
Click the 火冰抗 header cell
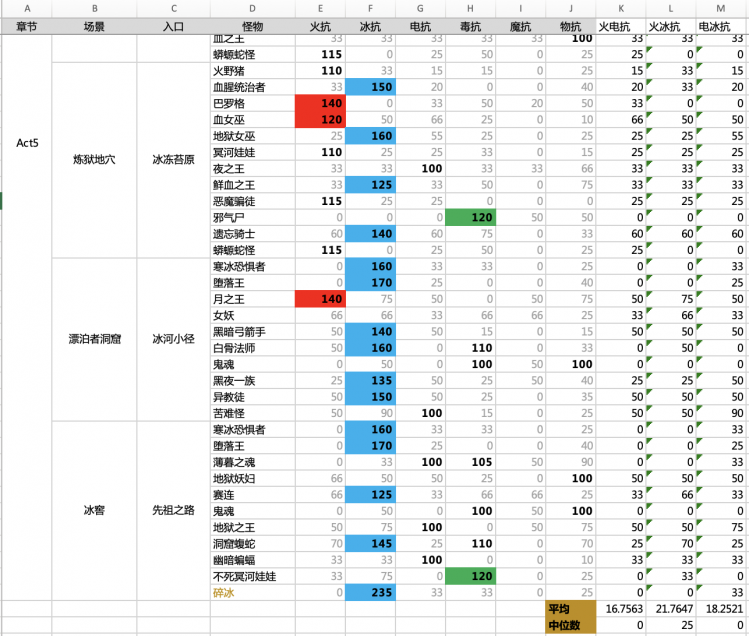point(671,27)
